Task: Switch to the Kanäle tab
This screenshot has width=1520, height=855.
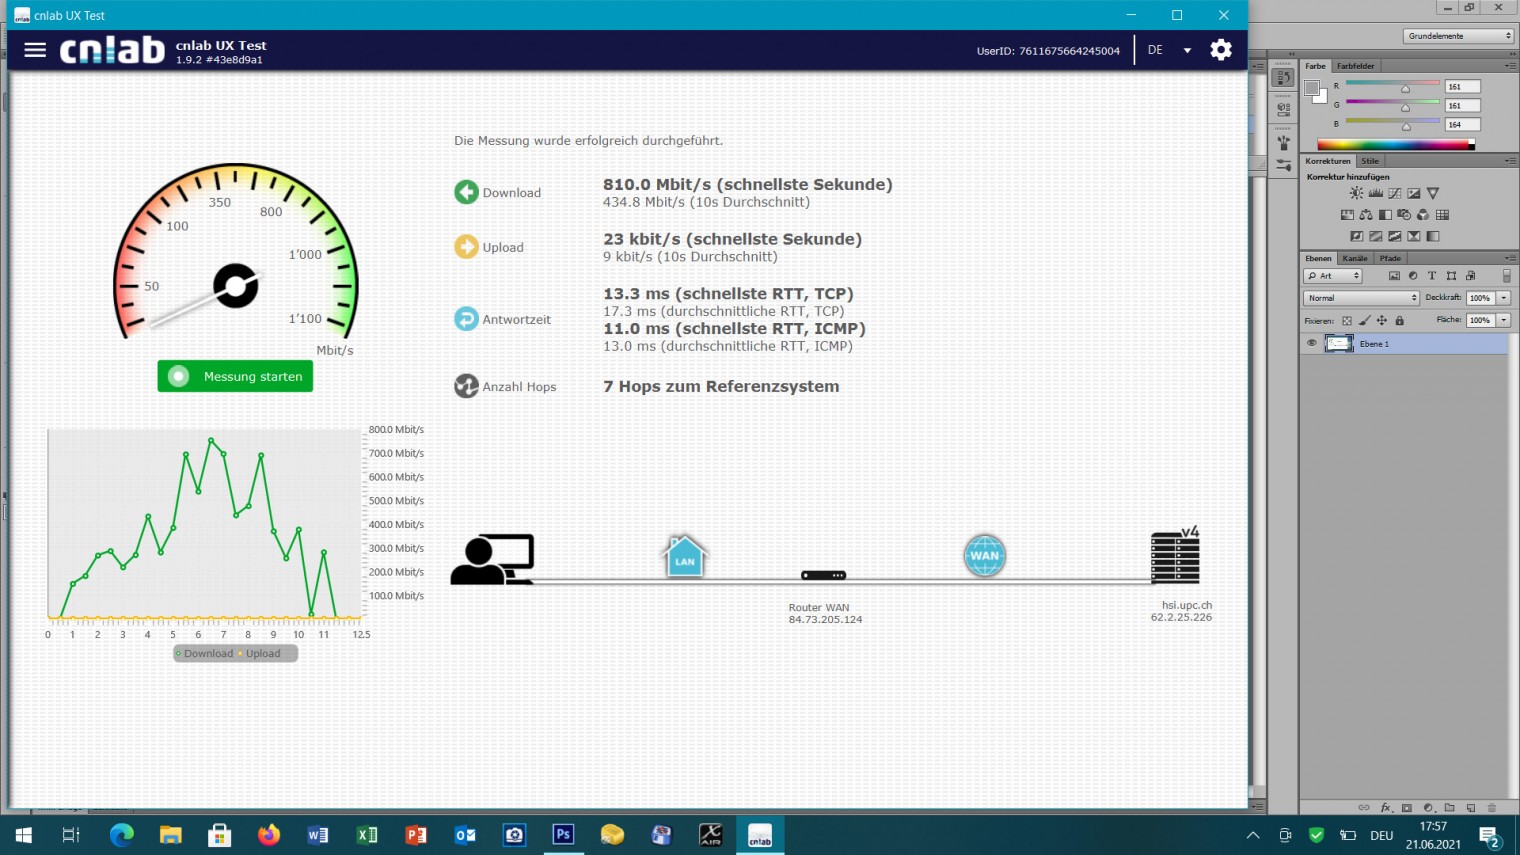Action: pos(1355,258)
